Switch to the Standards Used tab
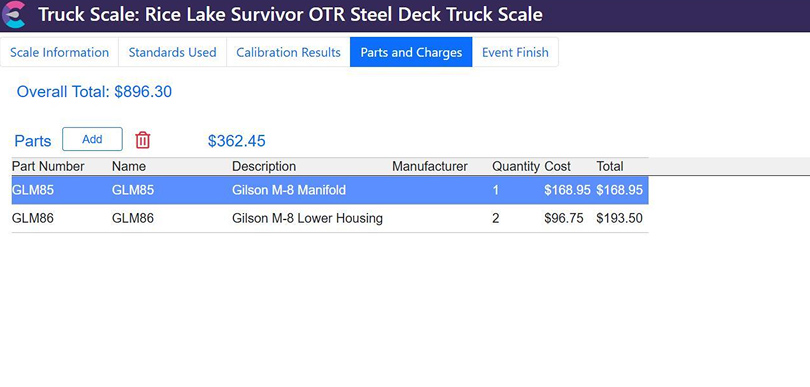The height and width of the screenshot is (387, 810). 173,52
